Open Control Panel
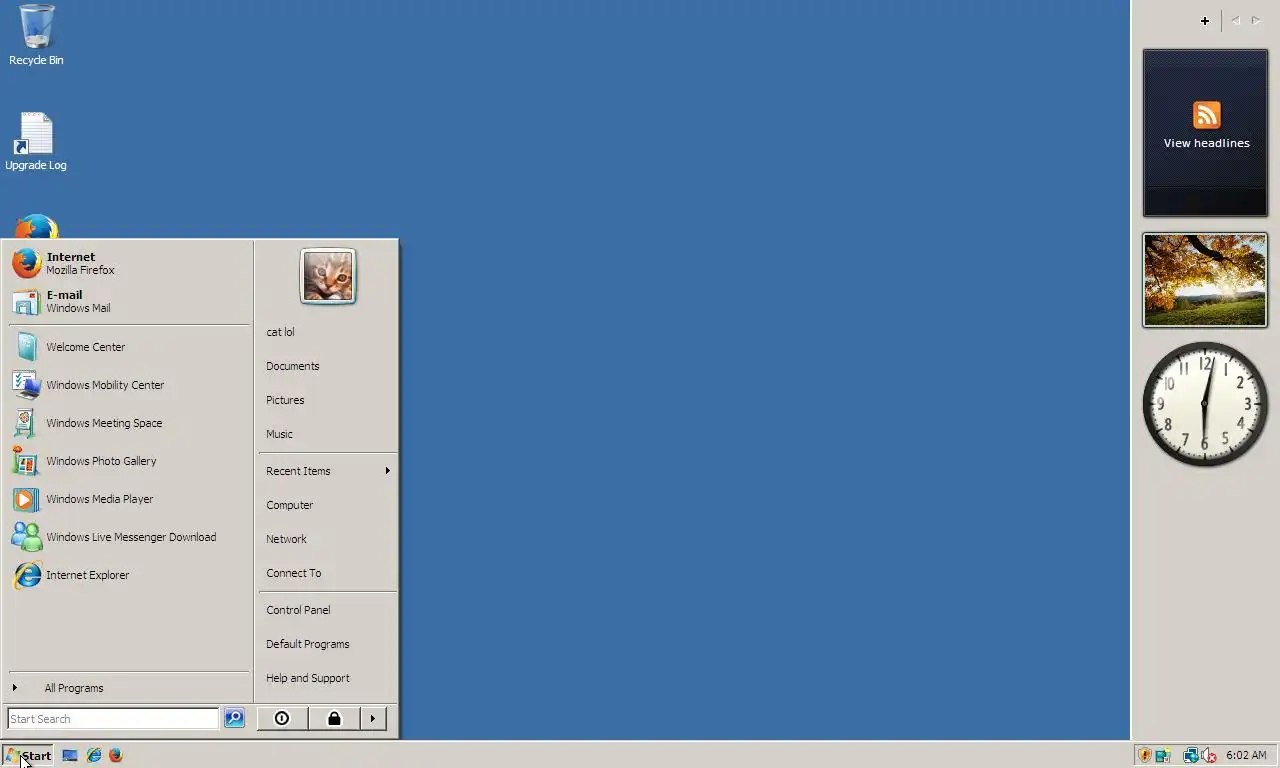The image size is (1280, 768). coord(327,610)
